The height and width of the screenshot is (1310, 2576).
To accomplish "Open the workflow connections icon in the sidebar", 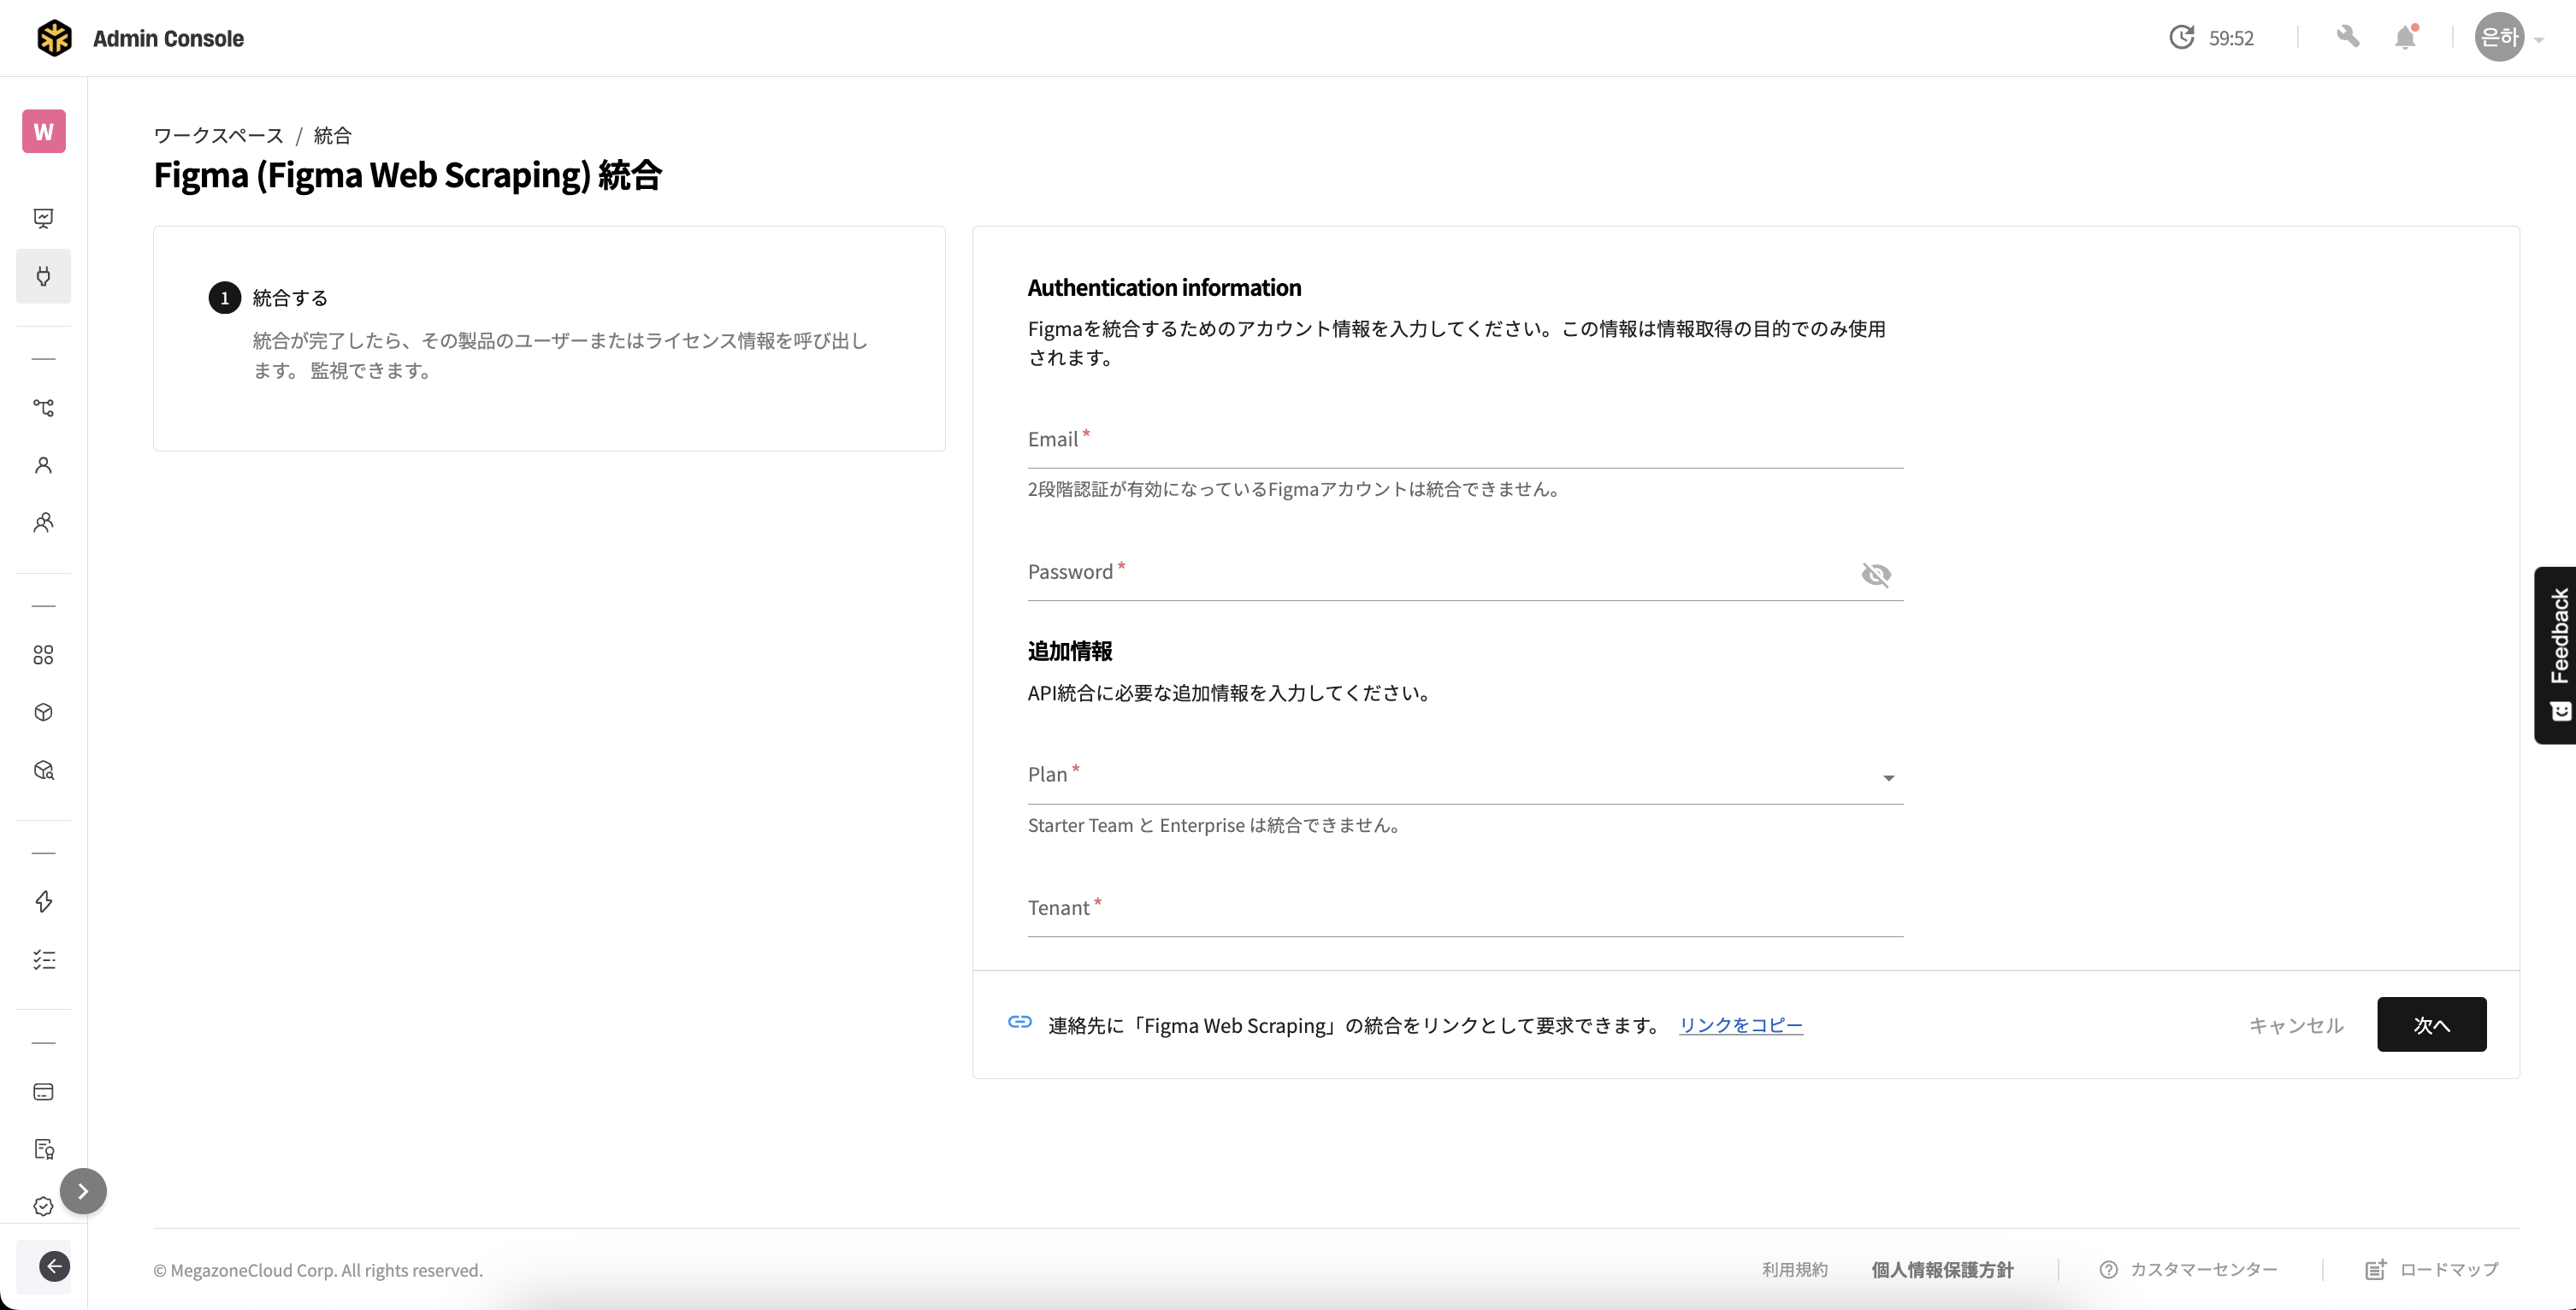I will point(44,408).
